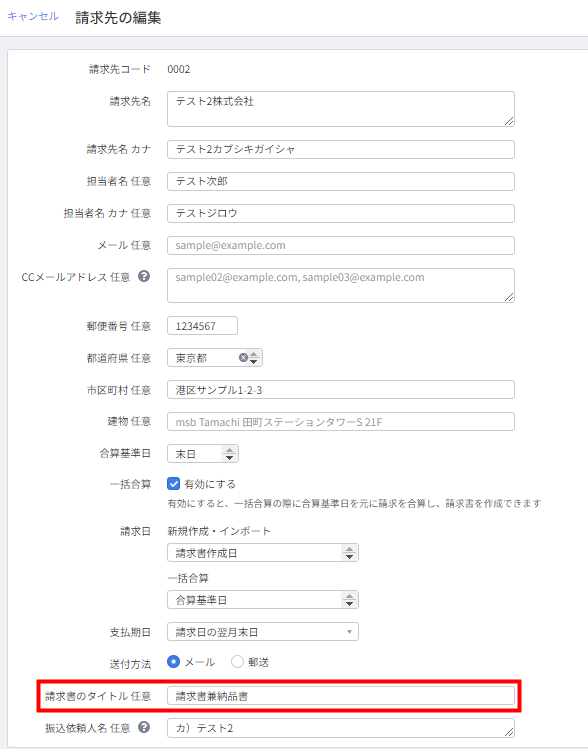This screenshot has width=588, height=749.
Task: Click the 振込依頼人名 text area
Action: point(341,728)
